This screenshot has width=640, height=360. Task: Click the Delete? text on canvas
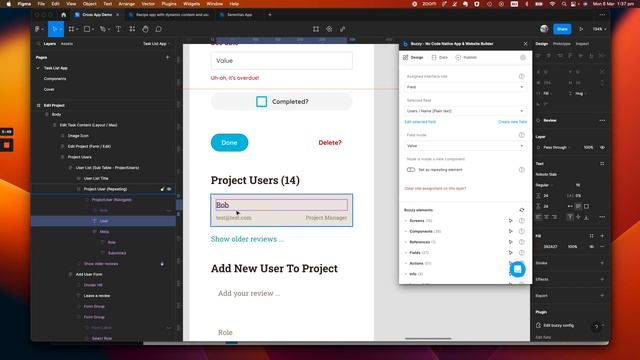(330, 142)
